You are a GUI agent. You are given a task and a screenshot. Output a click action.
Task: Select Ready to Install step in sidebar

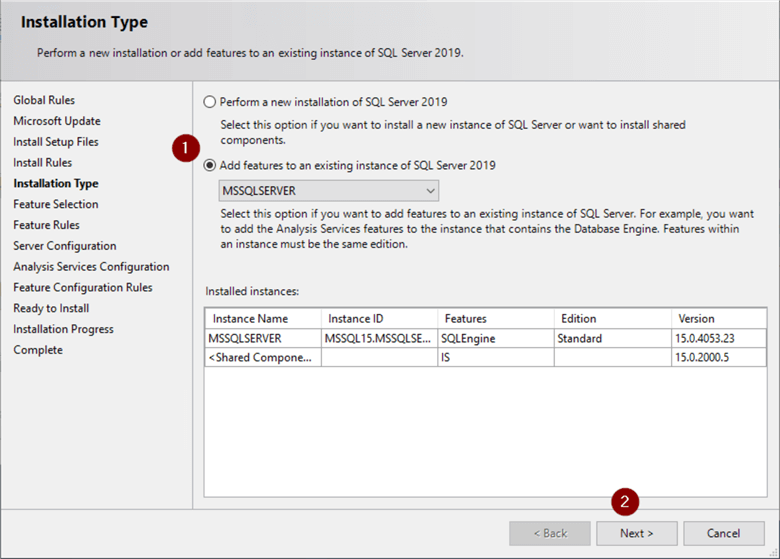[x=51, y=308]
